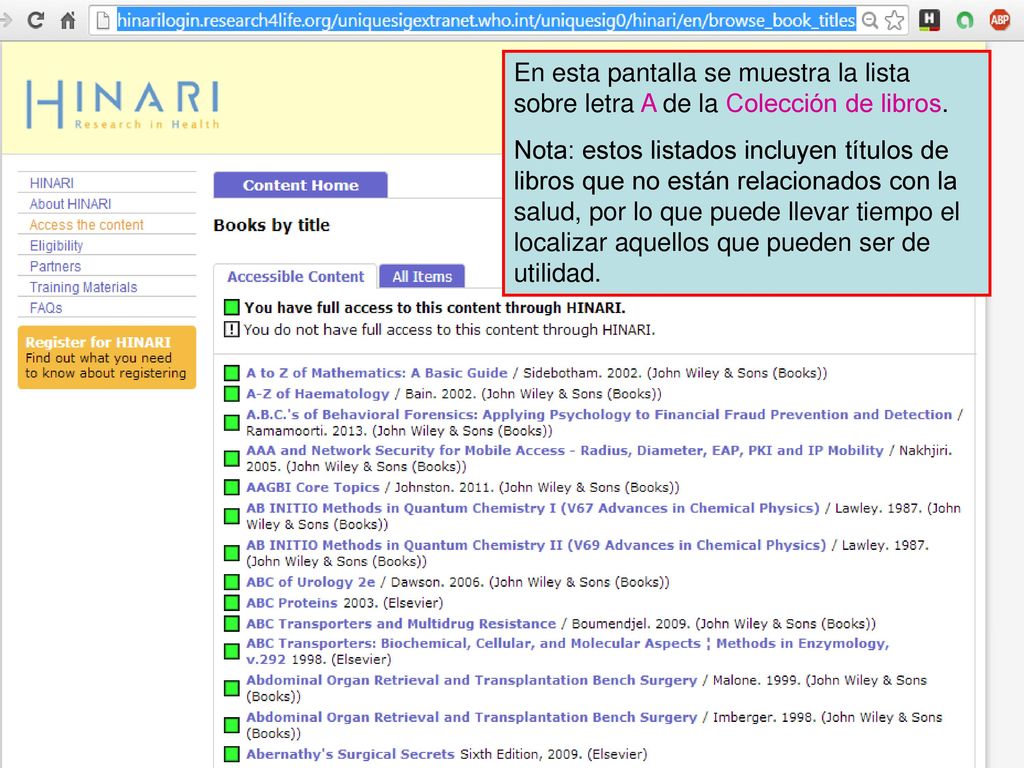This screenshot has height=768, width=1024.
Task: Bookmark this page with the star icon
Action: (895, 20)
